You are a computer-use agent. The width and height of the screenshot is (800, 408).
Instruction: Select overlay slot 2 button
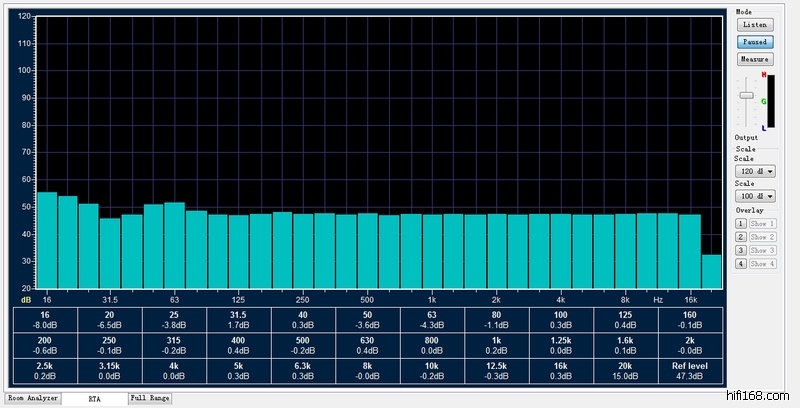[x=741, y=237]
